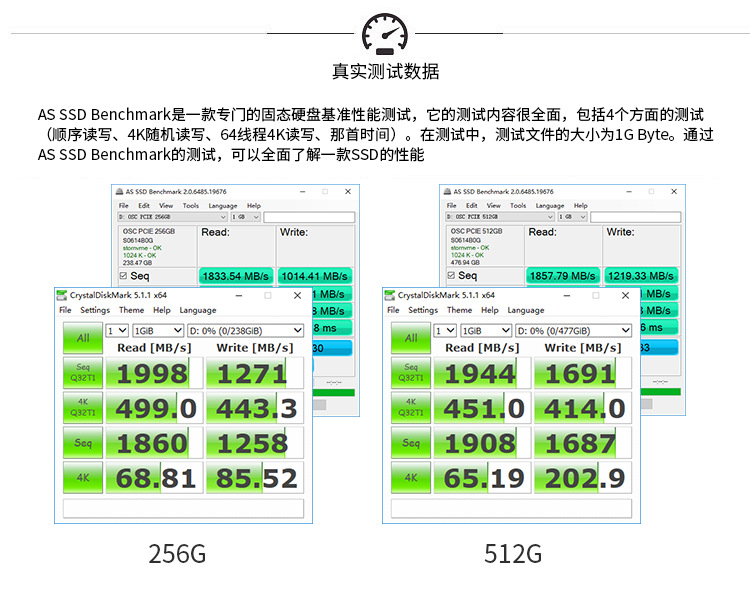Click the AS SSD Benchmark icon in the 256GB window title bar
This screenshot has height=592, width=750.
pyautogui.click(x=118, y=191)
